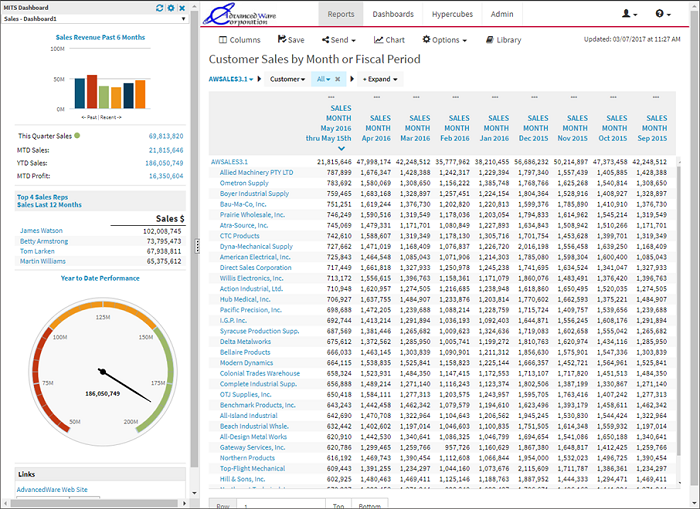Screen dimensions: 700x509
Task: Open the report Library
Action: coord(504,40)
